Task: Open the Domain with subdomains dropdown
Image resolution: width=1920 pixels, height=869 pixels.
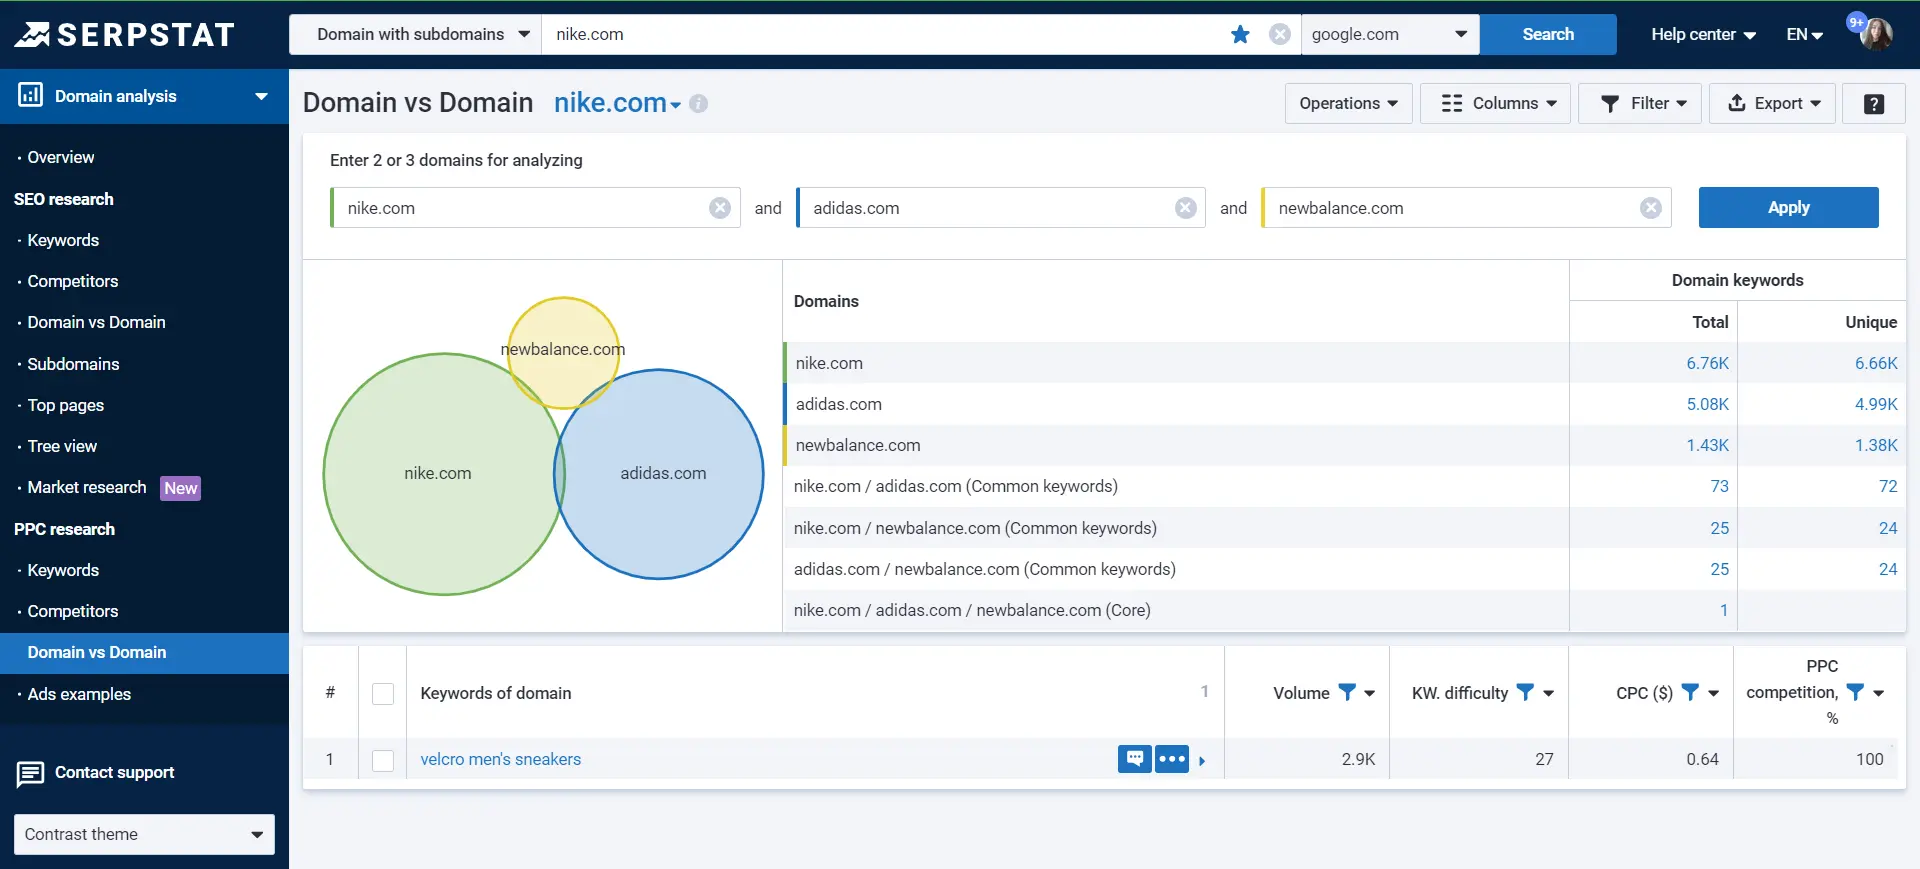Action: pyautogui.click(x=415, y=34)
